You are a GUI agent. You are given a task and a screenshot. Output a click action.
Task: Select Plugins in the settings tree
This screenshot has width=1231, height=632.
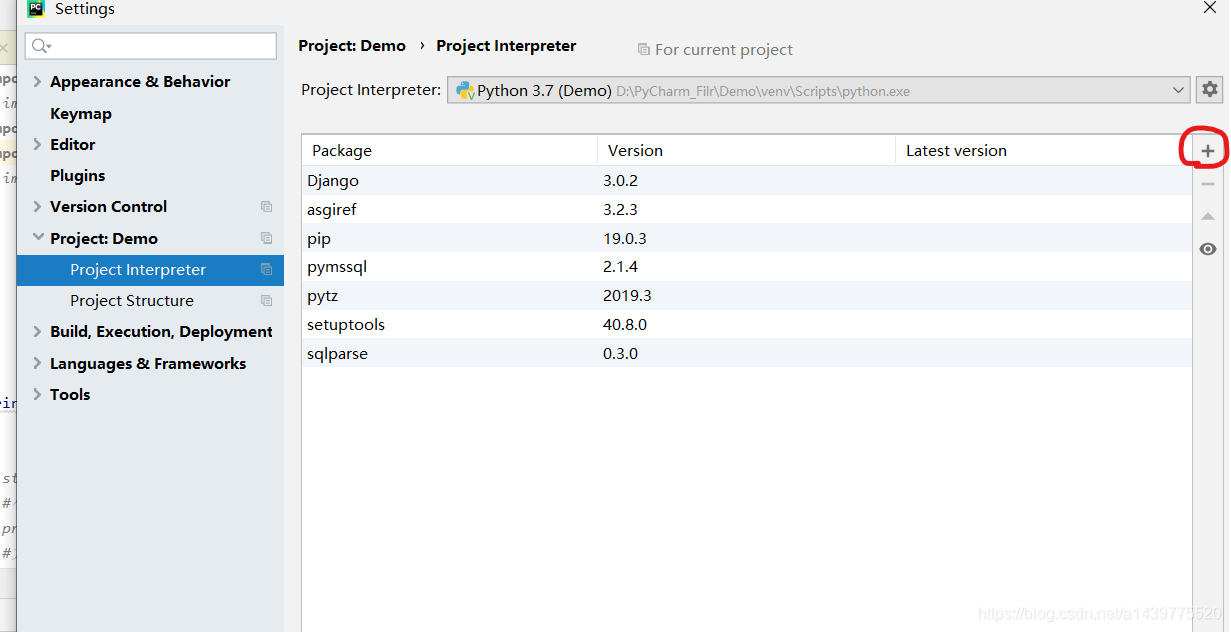click(77, 176)
